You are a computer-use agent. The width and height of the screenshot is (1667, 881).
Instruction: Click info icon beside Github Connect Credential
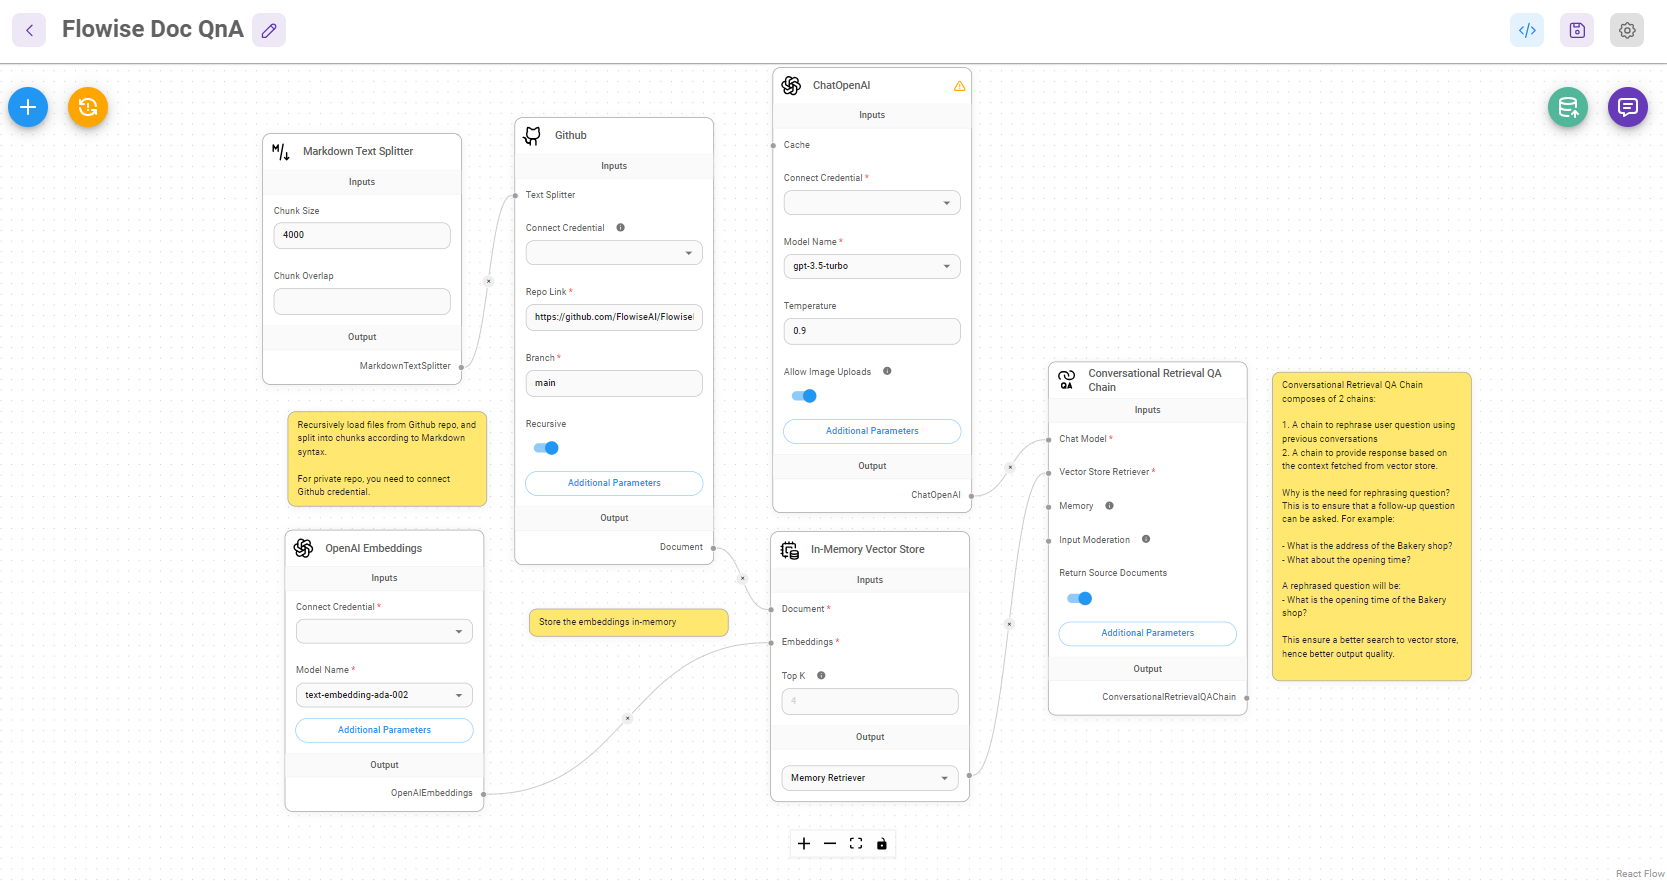click(620, 227)
